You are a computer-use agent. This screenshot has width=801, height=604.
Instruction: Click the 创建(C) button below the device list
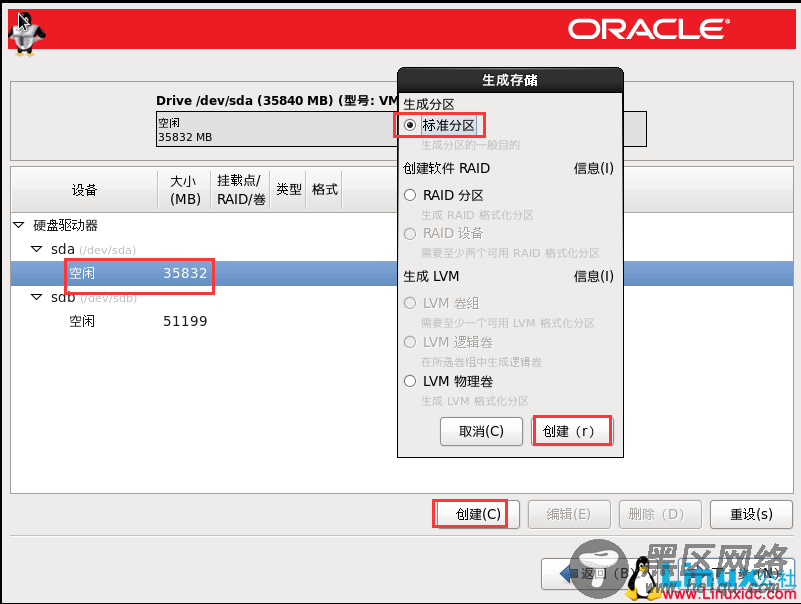coord(477,514)
